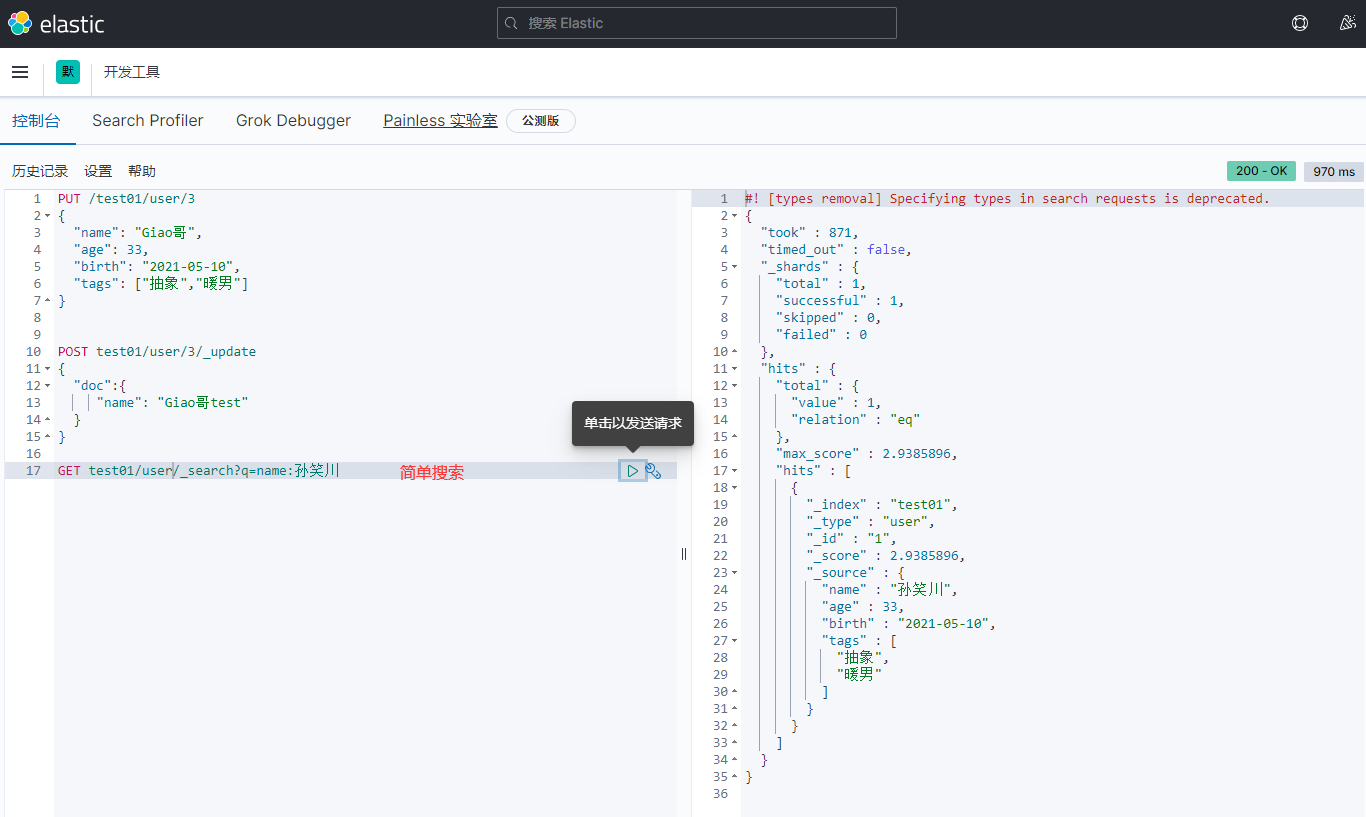Collapse "_shards" fold arrow at response line 5
This screenshot has height=817, width=1366.
point(734,267)
